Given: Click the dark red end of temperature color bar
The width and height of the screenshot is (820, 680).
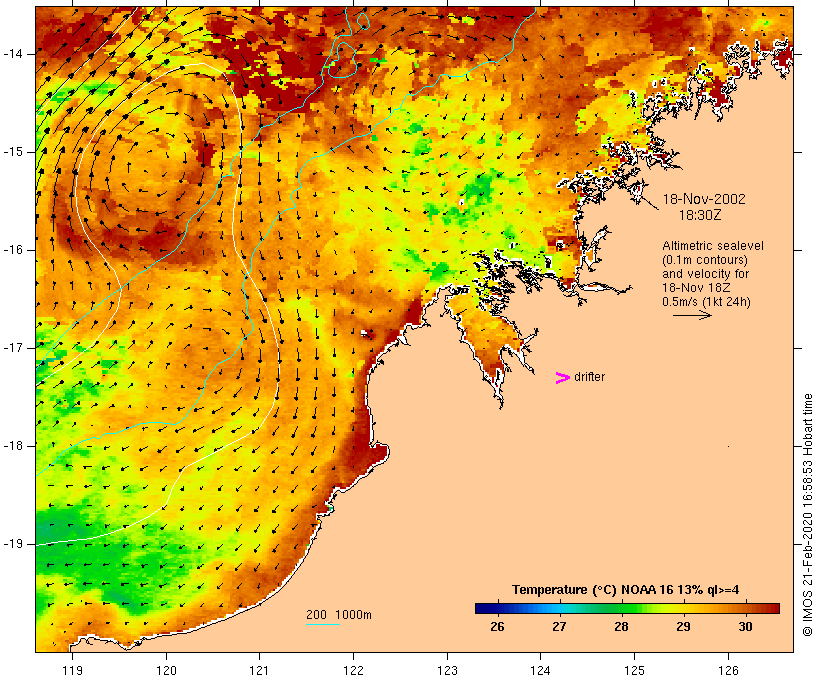Looking at the screenshot, I should [774, 608].
